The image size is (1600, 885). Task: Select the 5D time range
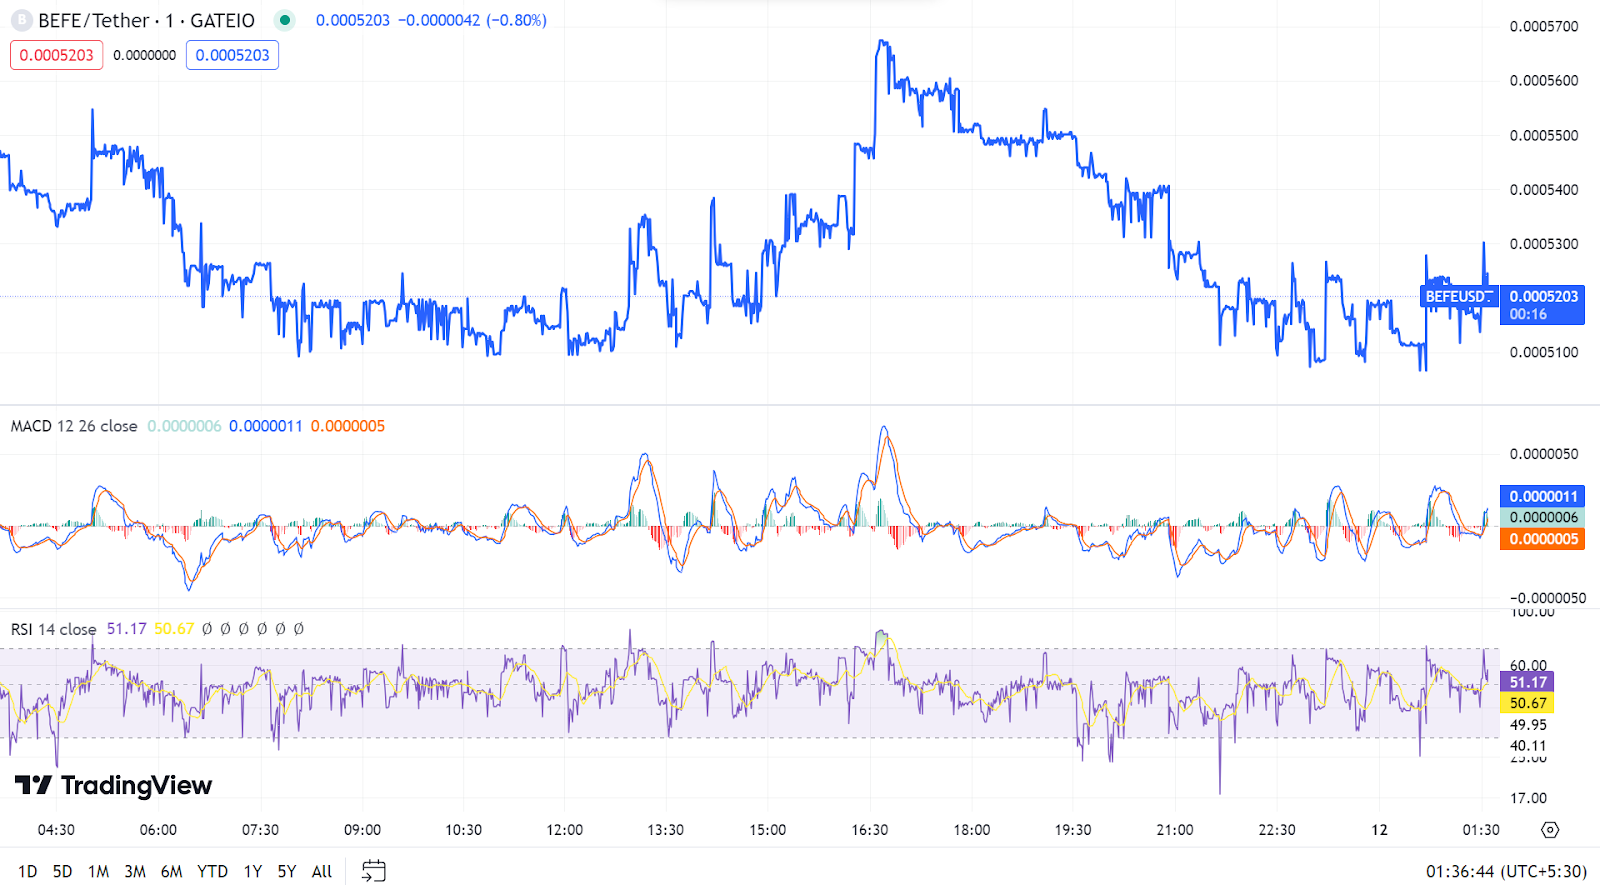[x=62, y=871]
